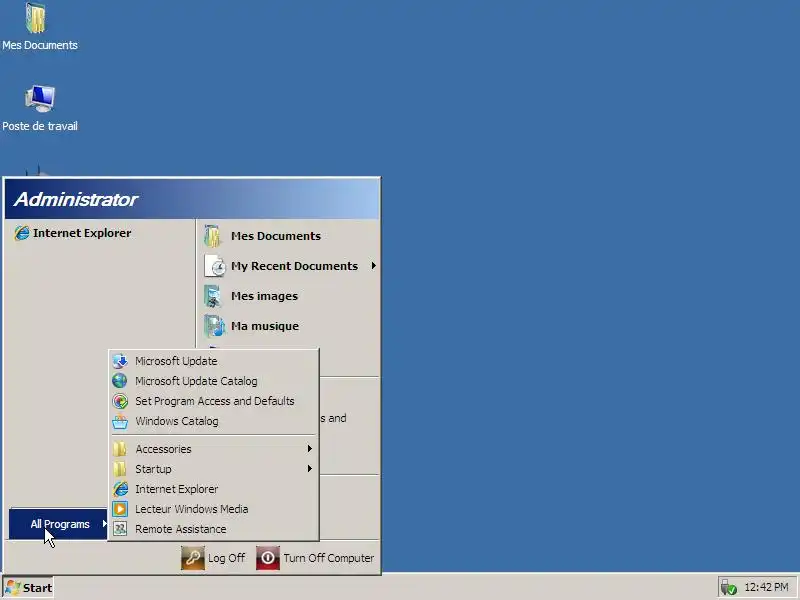Click Internet Explorer label in All Programs
The height and width of the screenshot is (600, 800).
(177, 489)
